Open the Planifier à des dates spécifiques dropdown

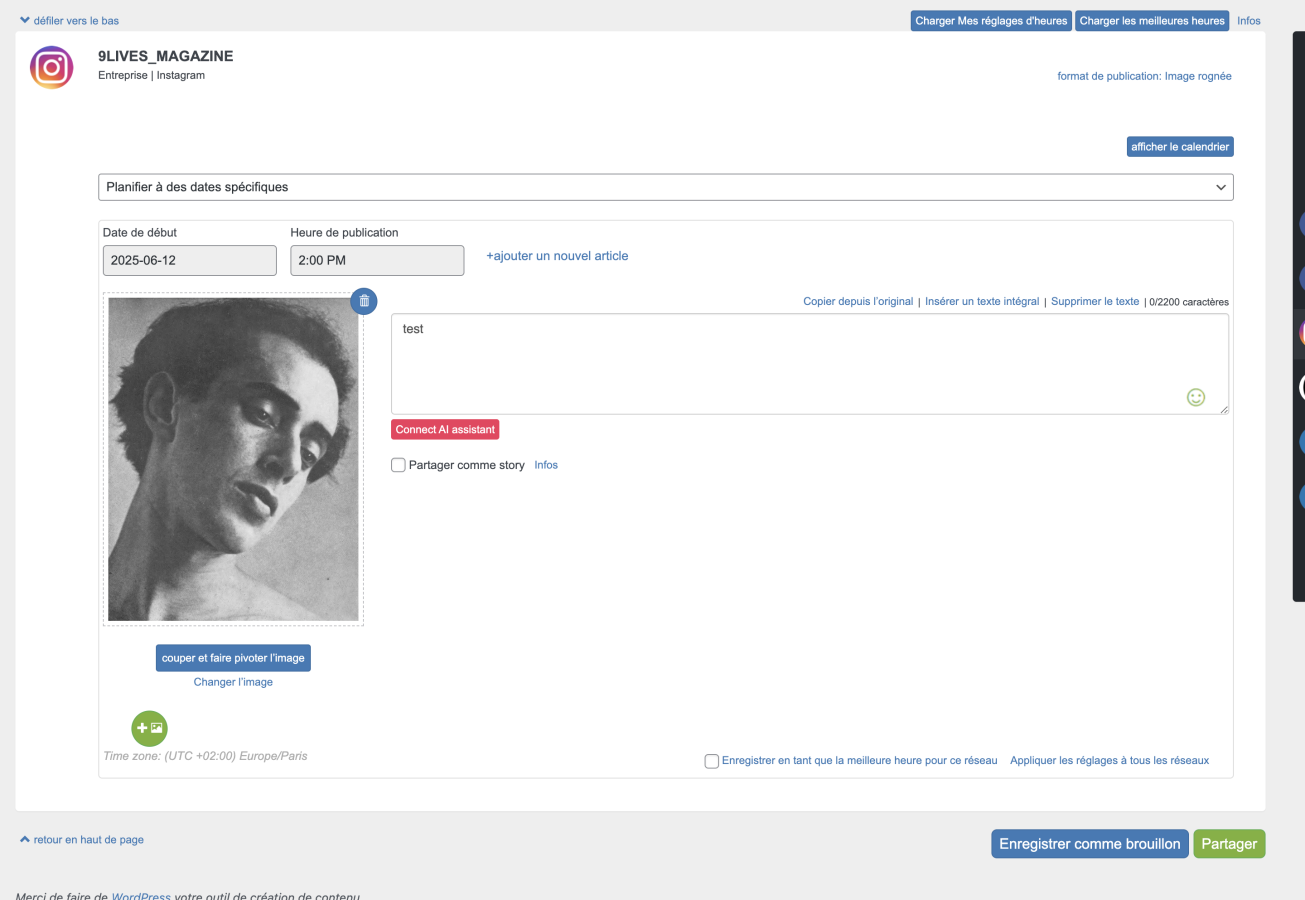click(x=665, y=187)
